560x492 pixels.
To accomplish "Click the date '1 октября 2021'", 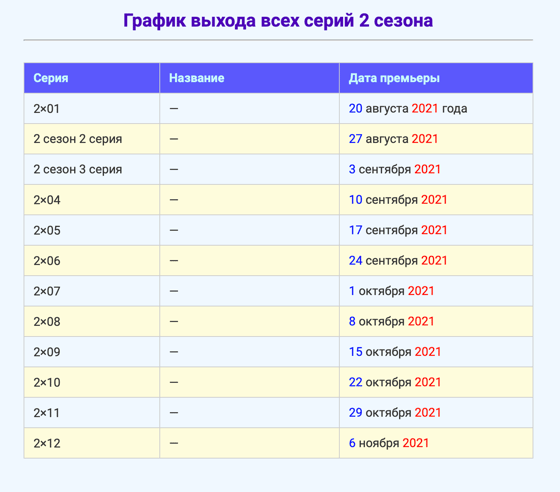I will 391,291.
